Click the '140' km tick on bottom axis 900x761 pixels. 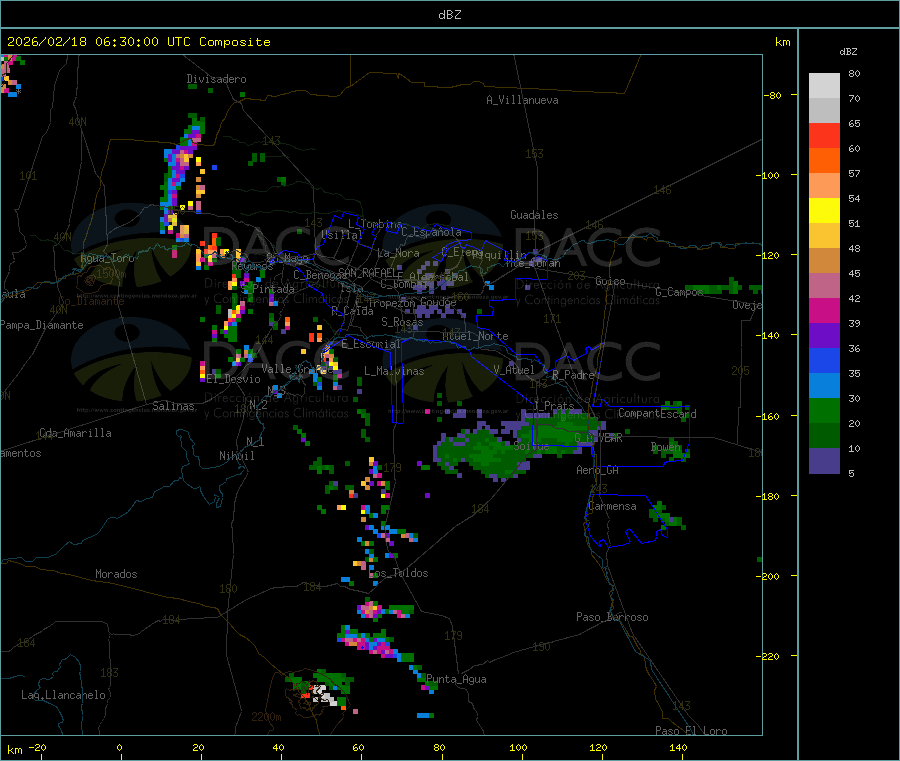tap(678, 747)
